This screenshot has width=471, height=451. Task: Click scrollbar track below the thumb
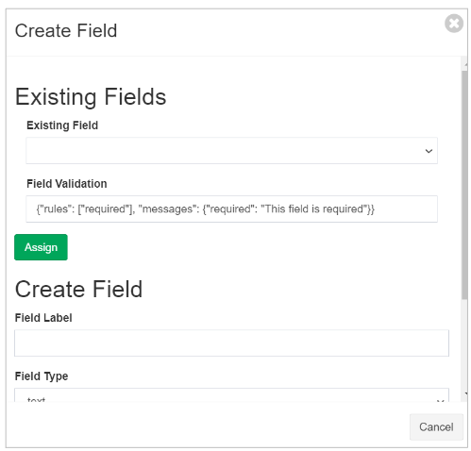click(x=464, y=345)
